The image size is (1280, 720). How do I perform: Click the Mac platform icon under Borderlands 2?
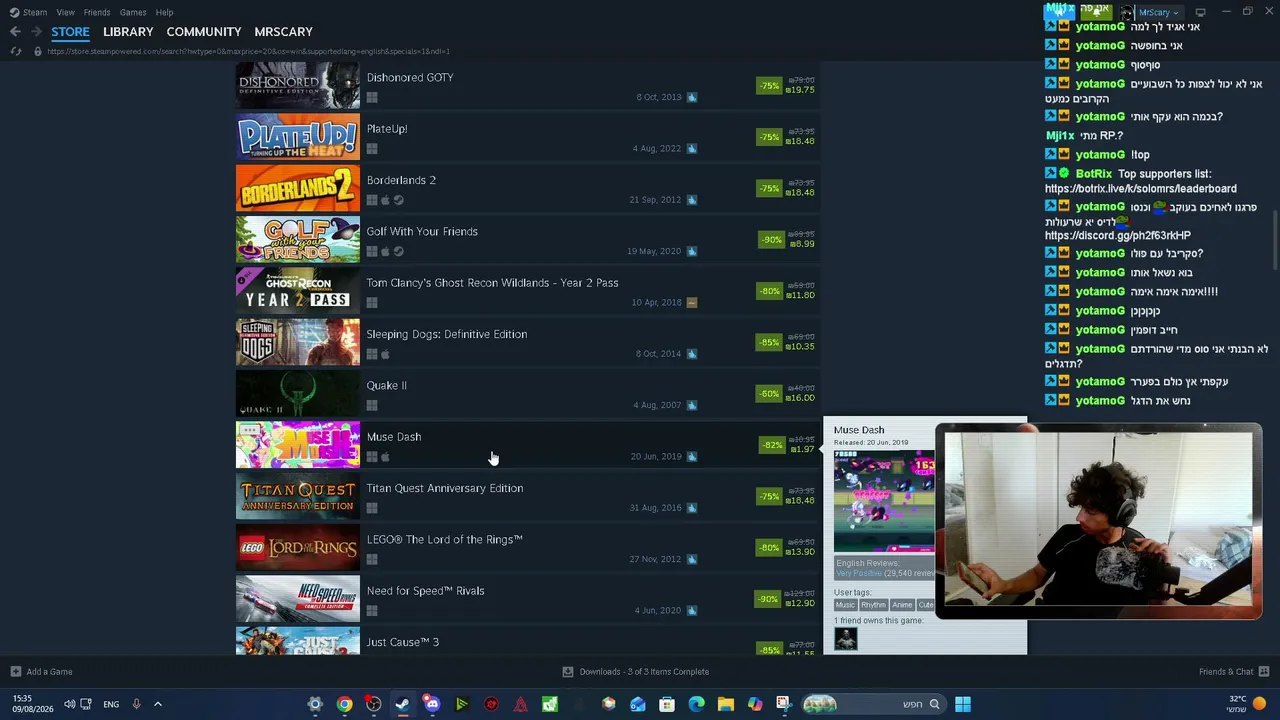385,200
